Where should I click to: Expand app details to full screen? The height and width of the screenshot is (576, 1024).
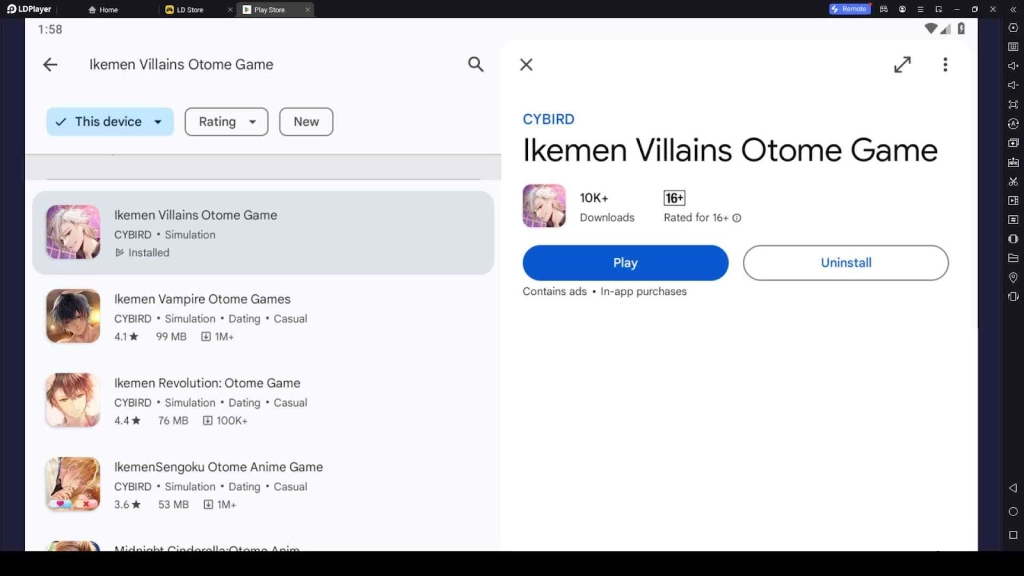[x=902, y=65]
